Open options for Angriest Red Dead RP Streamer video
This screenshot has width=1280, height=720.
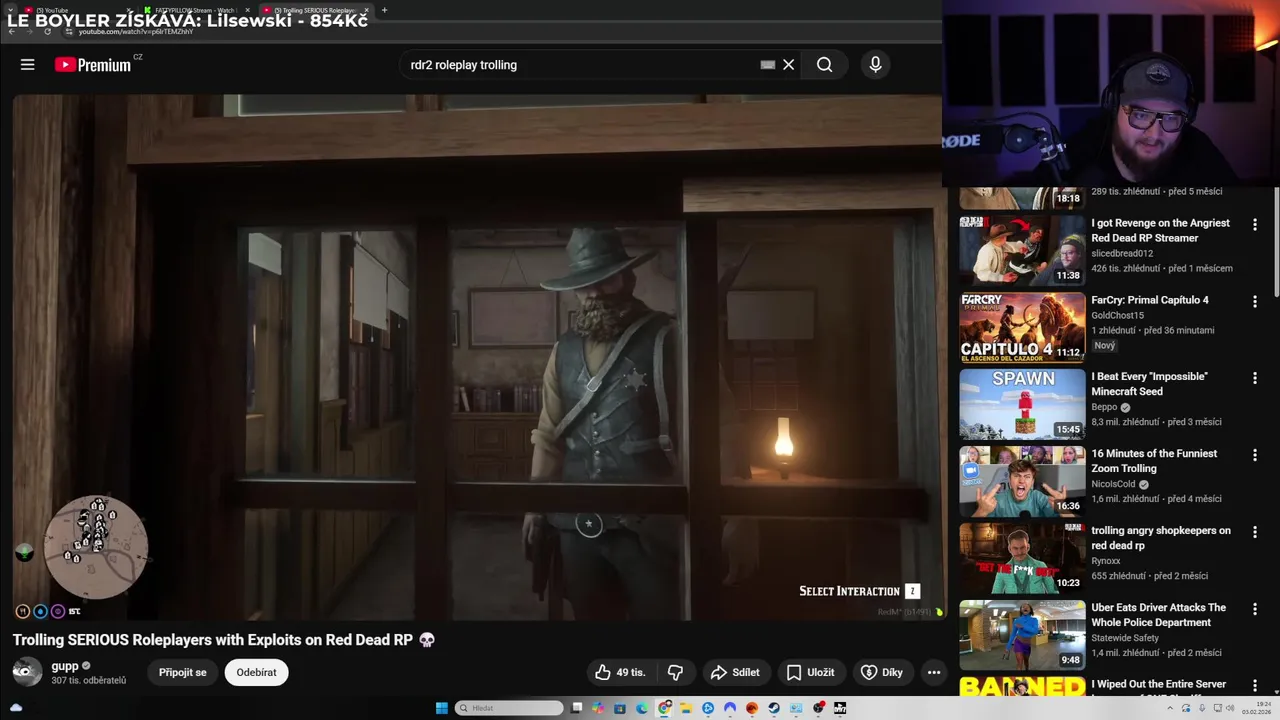coord(1254,225)
